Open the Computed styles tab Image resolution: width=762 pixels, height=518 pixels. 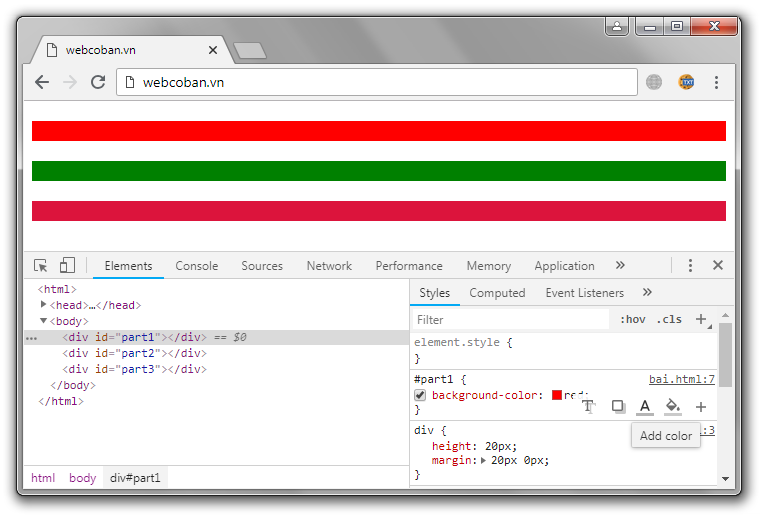tap(497, 293)
